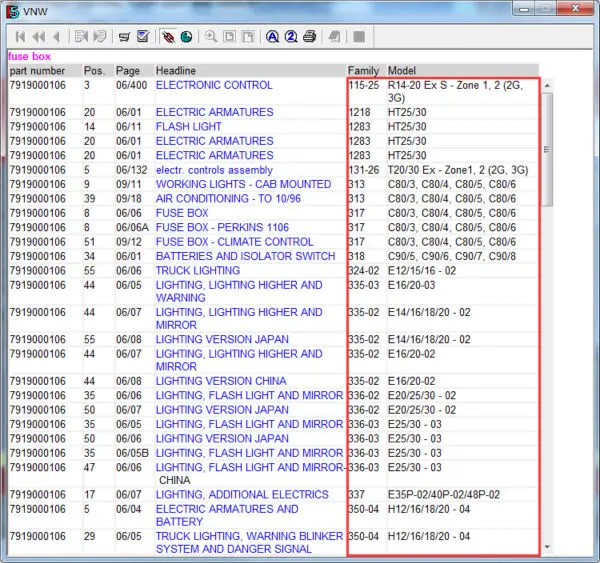Image resolution: width=600 pixels, height=563 pixels.
Task: Click the greyed document-with-arrow icon left of the cart
Action: coord(81,37)
